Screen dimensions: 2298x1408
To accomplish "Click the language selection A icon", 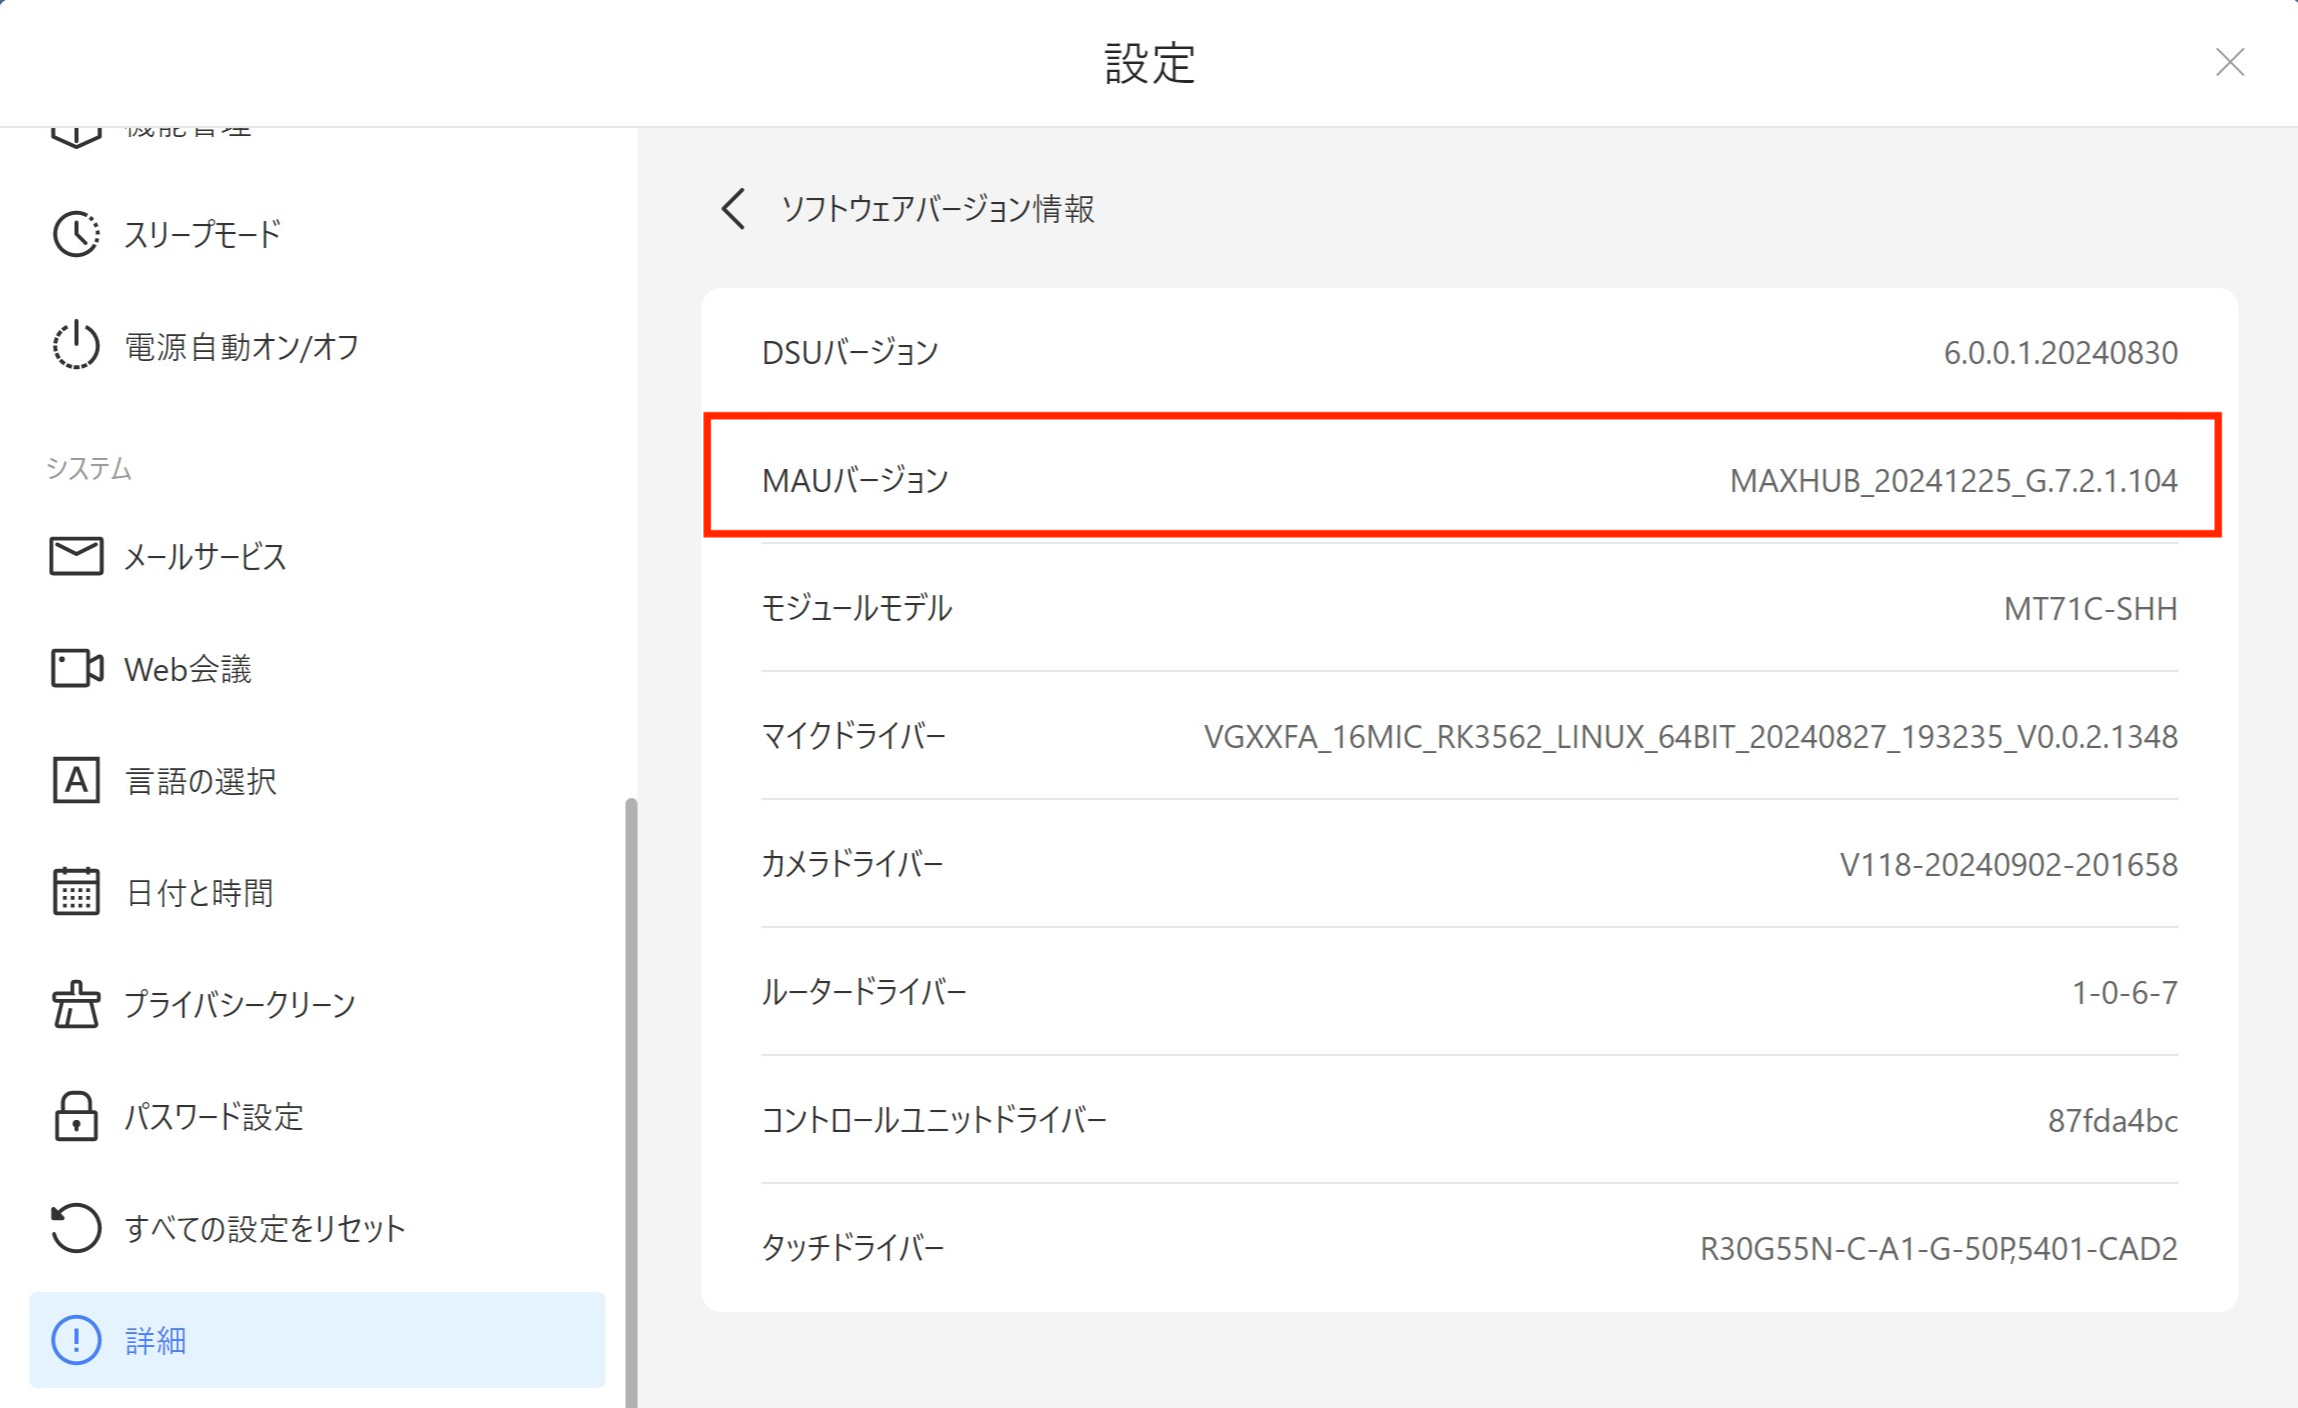I will (x=76, y=780).
